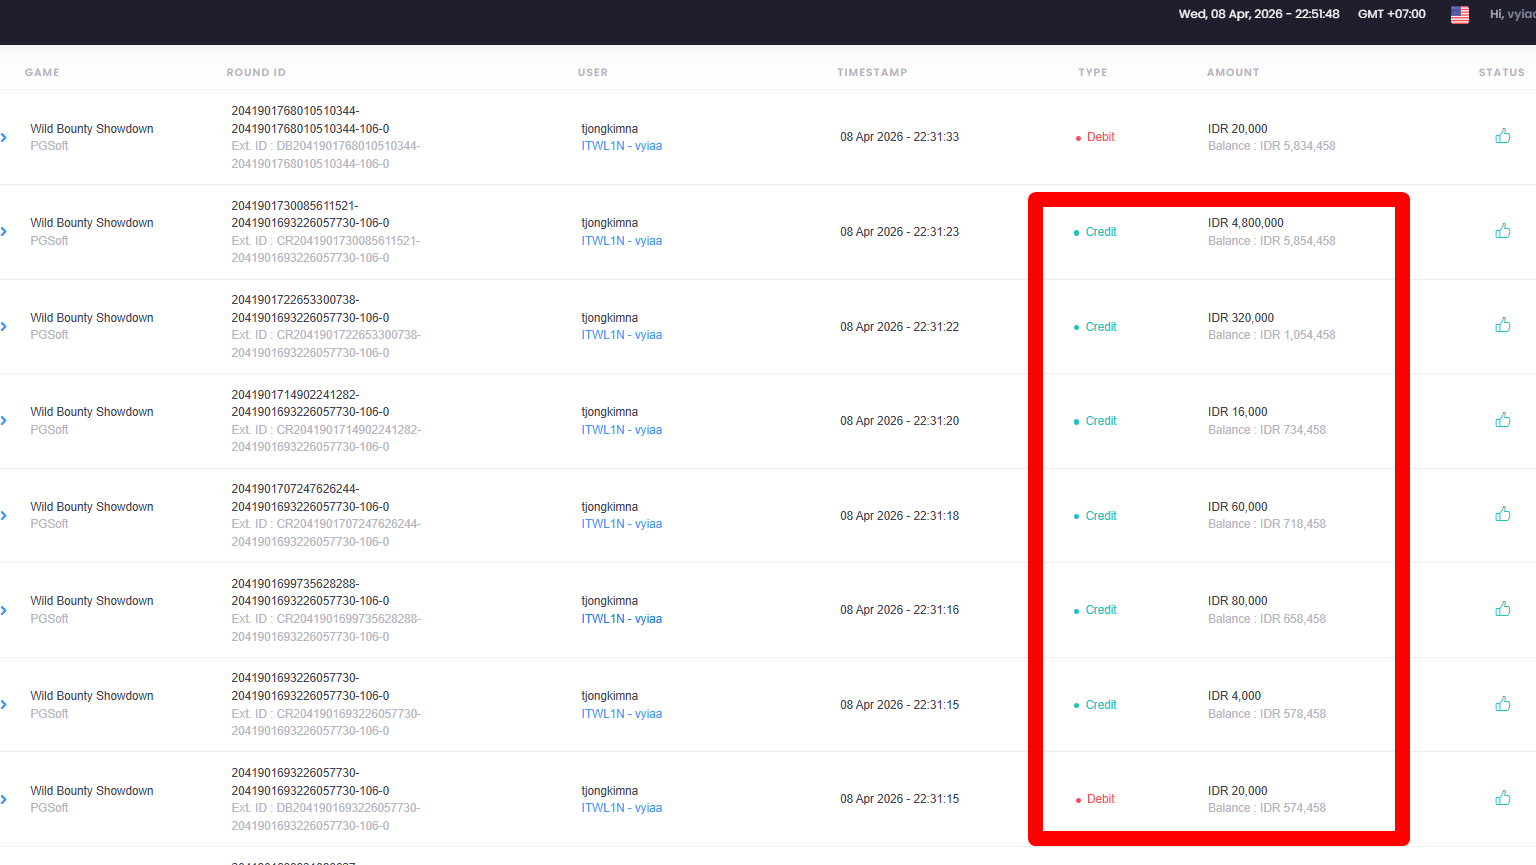
Task: Sort by USER column header
Action: pos(592,72)
